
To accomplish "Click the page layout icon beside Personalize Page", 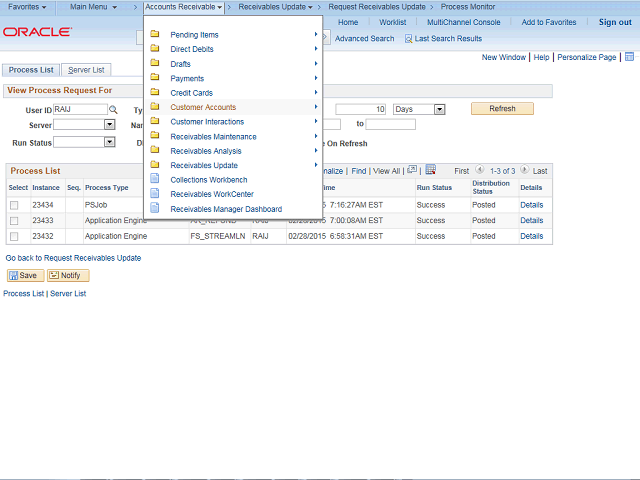I will (x=629, y=57).
